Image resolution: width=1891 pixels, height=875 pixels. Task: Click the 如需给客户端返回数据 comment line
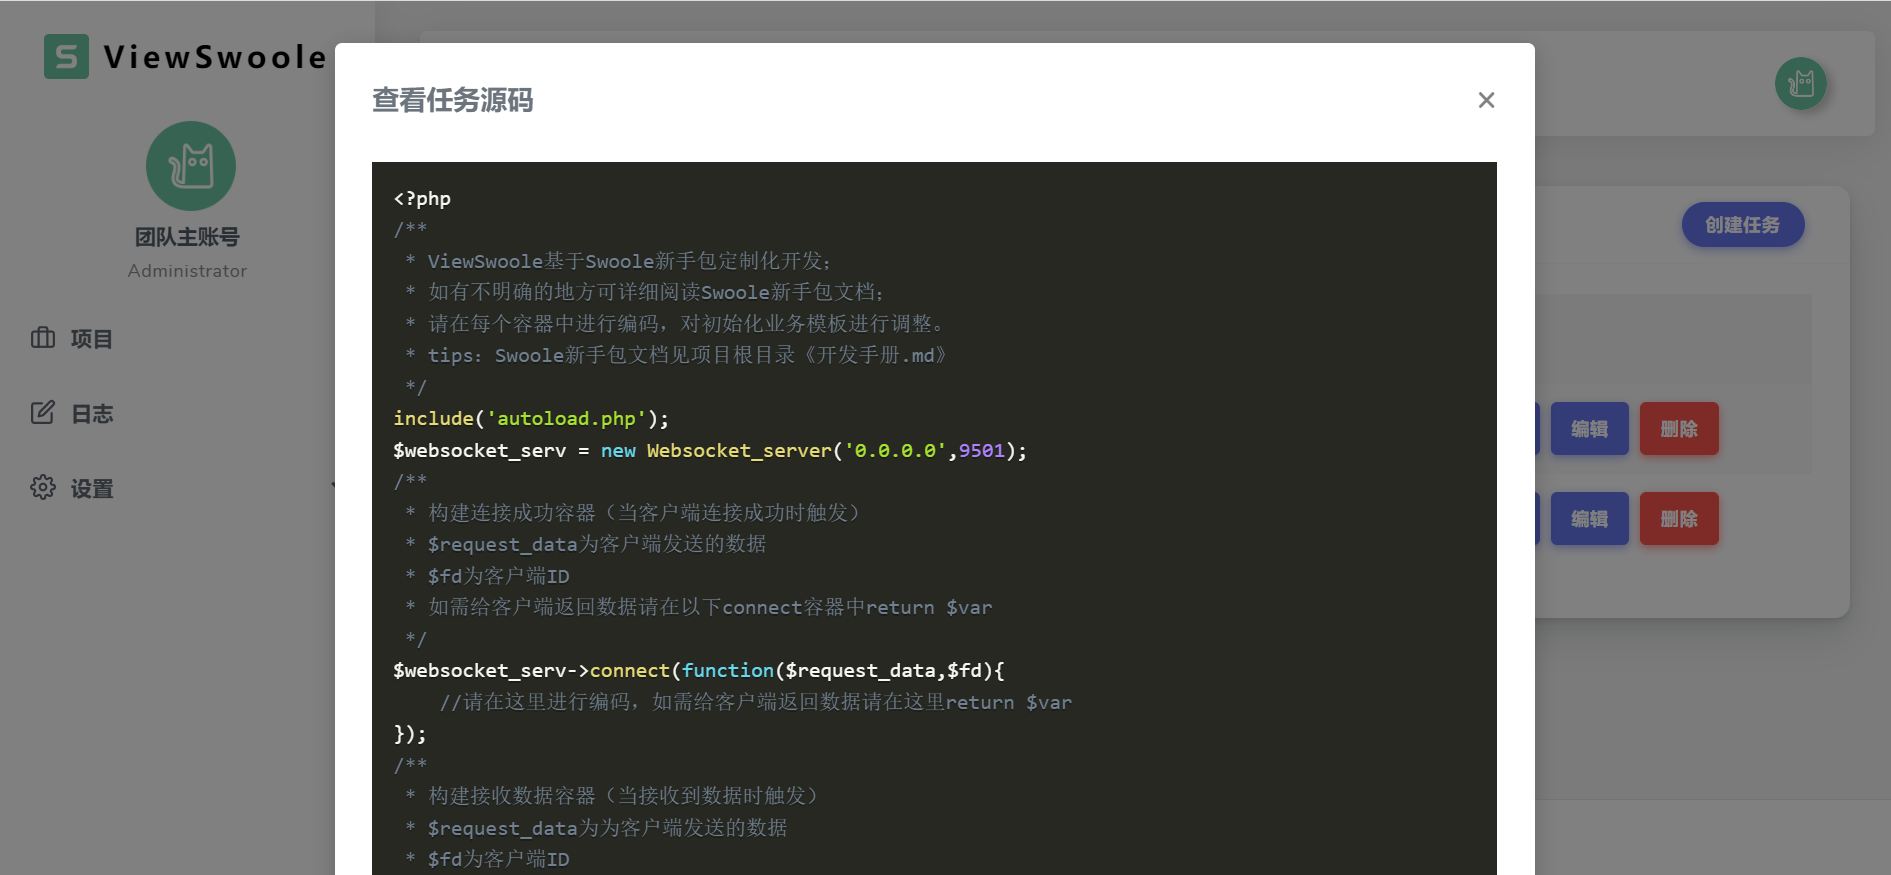coord(698,607)
